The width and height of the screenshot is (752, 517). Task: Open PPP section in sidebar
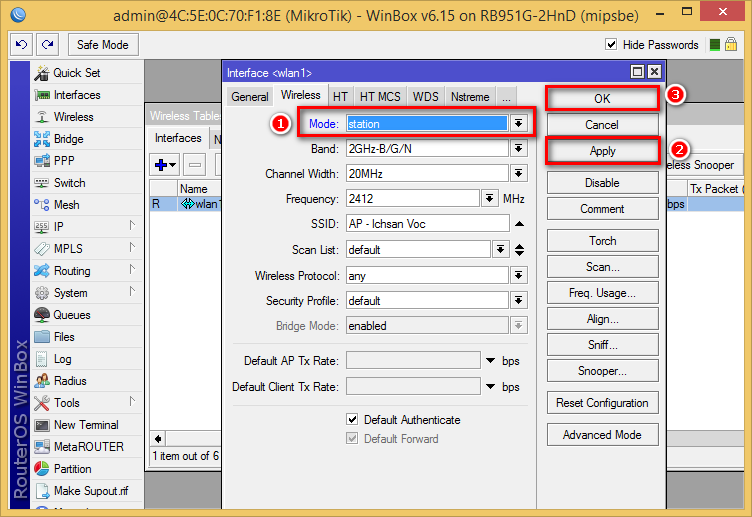coord(64,161)
